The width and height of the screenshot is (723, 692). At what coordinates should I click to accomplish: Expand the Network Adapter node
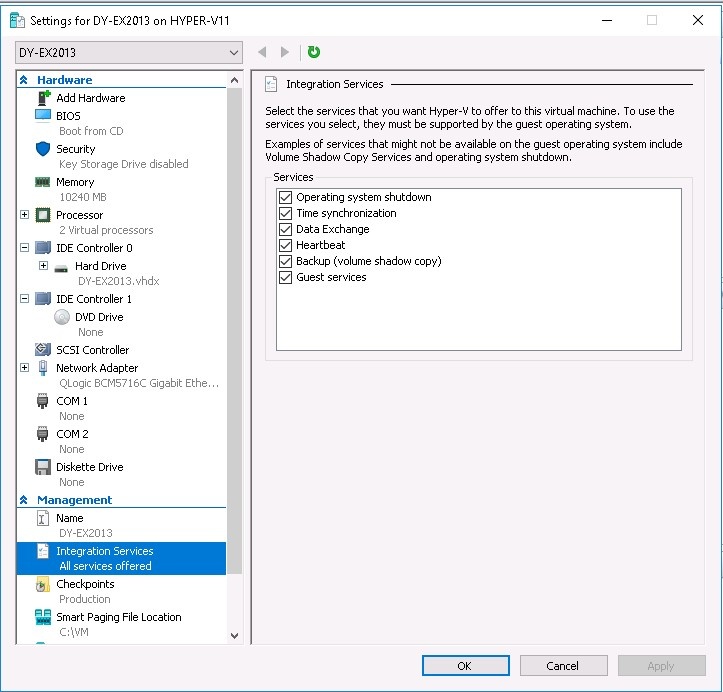point(24,368)
